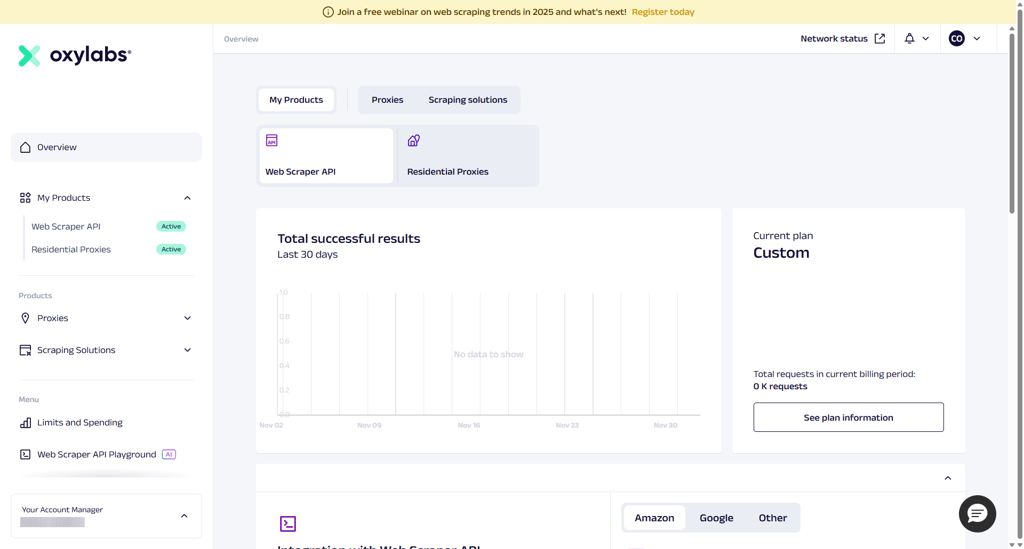
Task: Click the Overview home icon
Action: (25, 147)
